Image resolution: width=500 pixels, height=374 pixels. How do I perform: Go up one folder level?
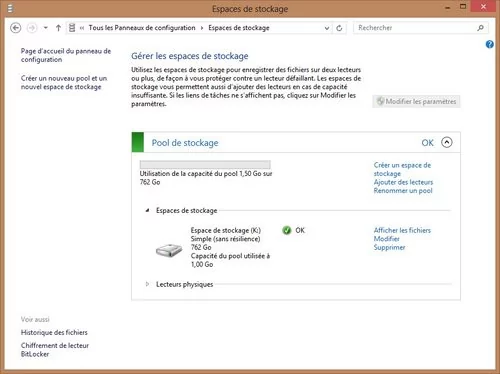click(x=58, y=28)
